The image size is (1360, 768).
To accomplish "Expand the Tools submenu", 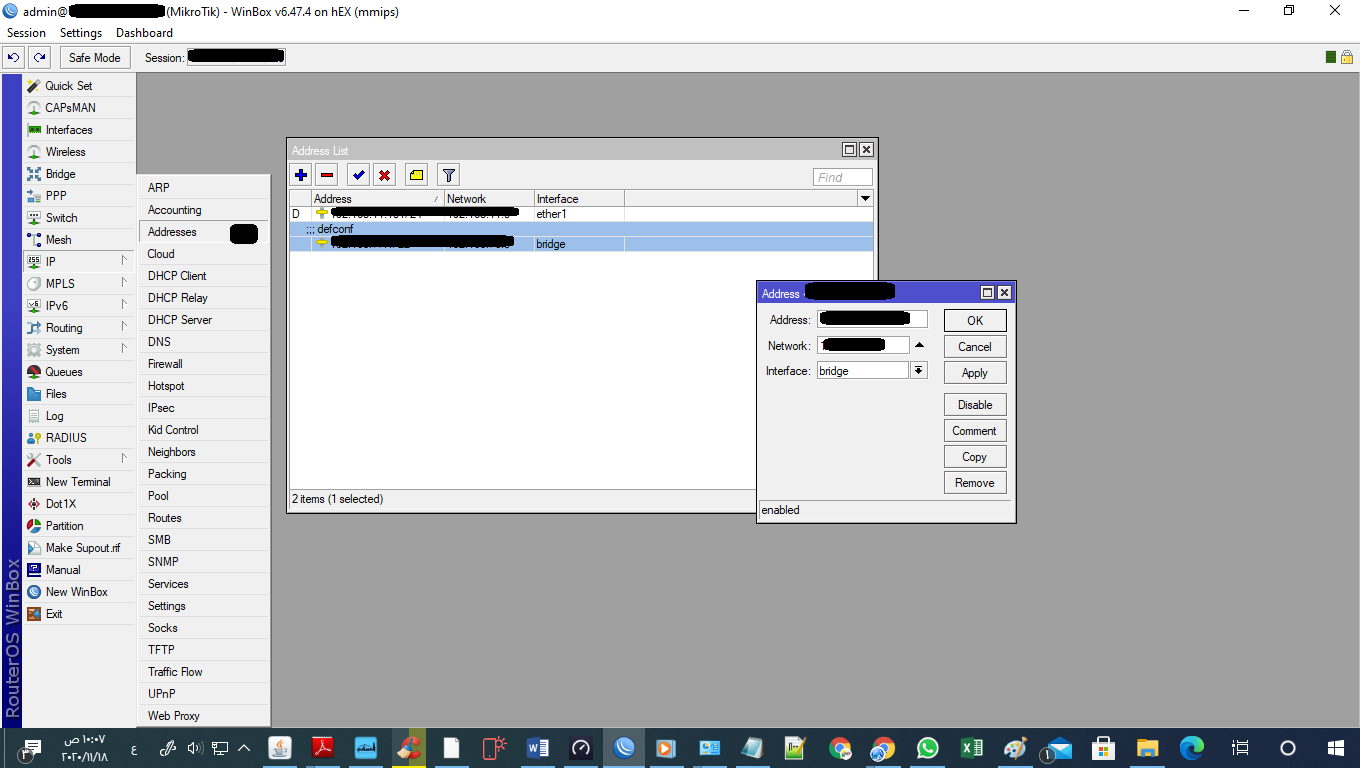I will point(79,460).
